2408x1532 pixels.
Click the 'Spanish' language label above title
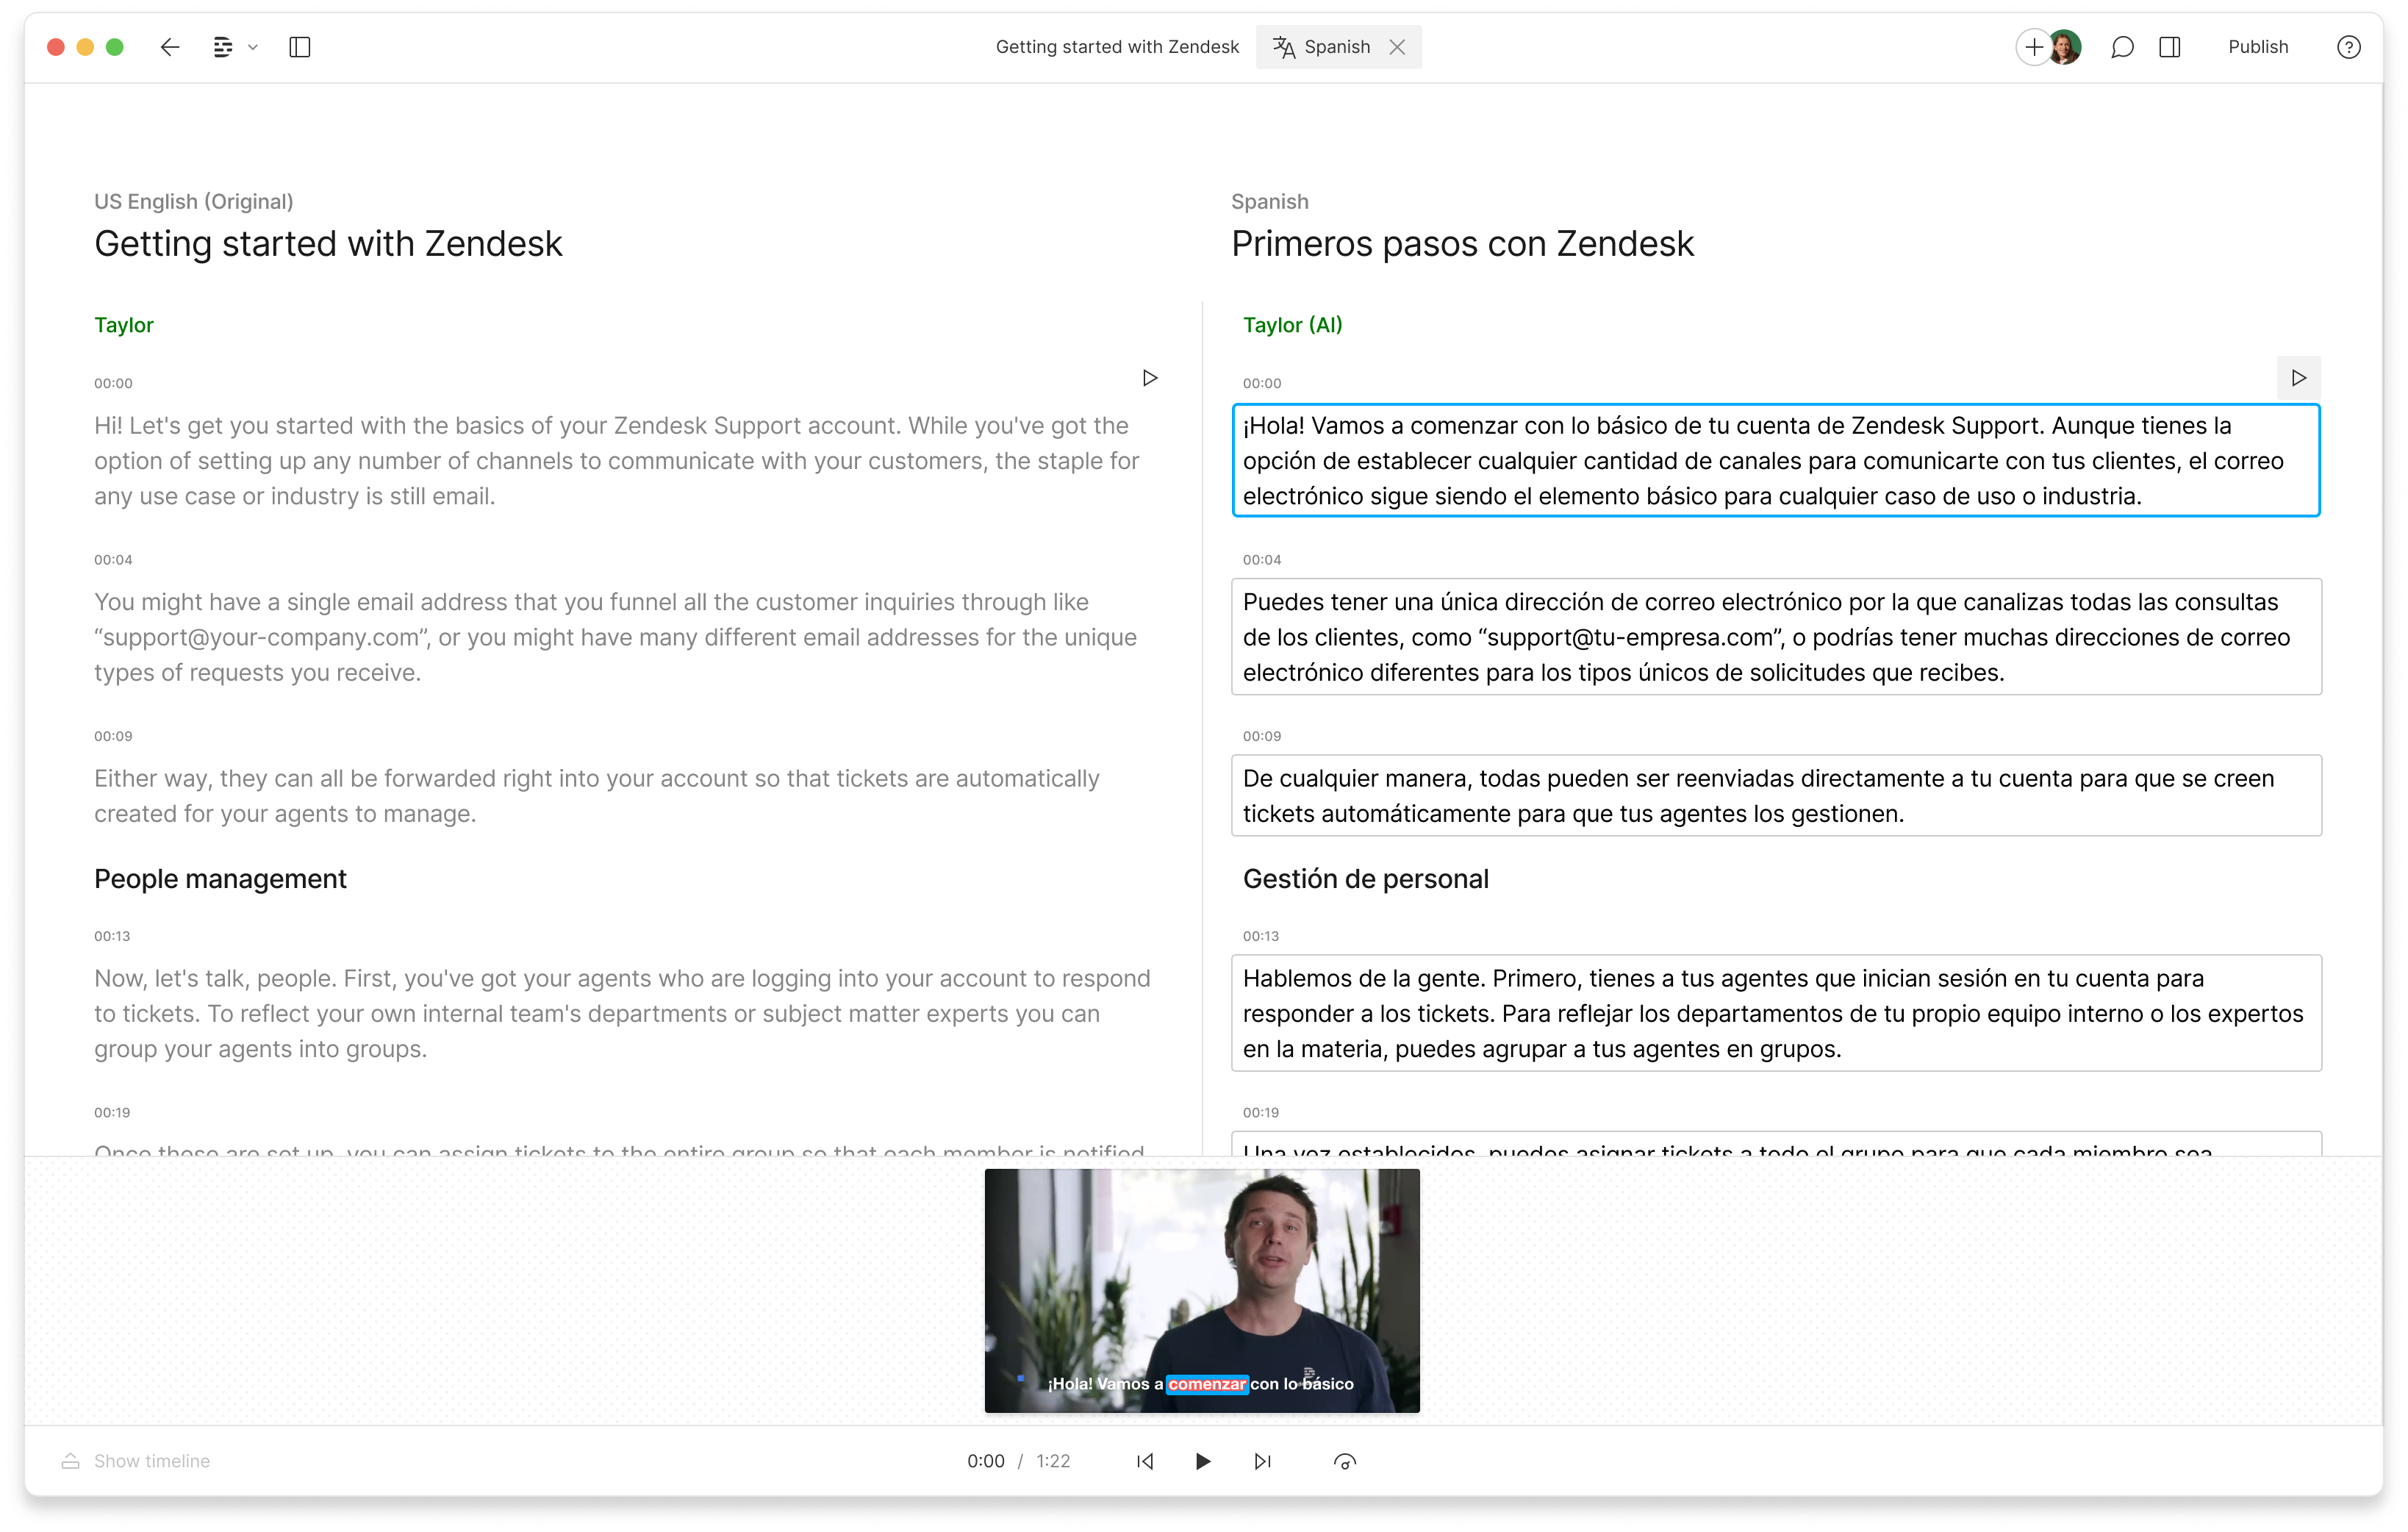click(1269, 201)
